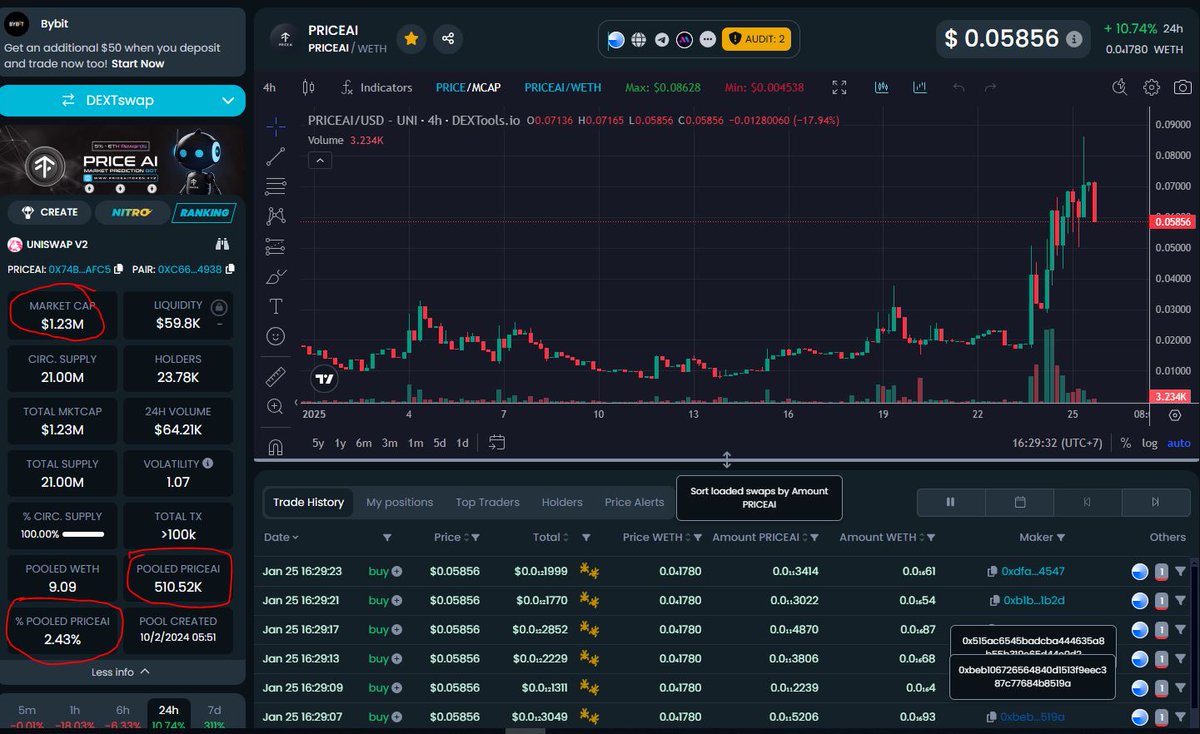The height and width of the screenshot is (734, 1200).
Task: Open Maker column filter
Action: [1060, 537]
